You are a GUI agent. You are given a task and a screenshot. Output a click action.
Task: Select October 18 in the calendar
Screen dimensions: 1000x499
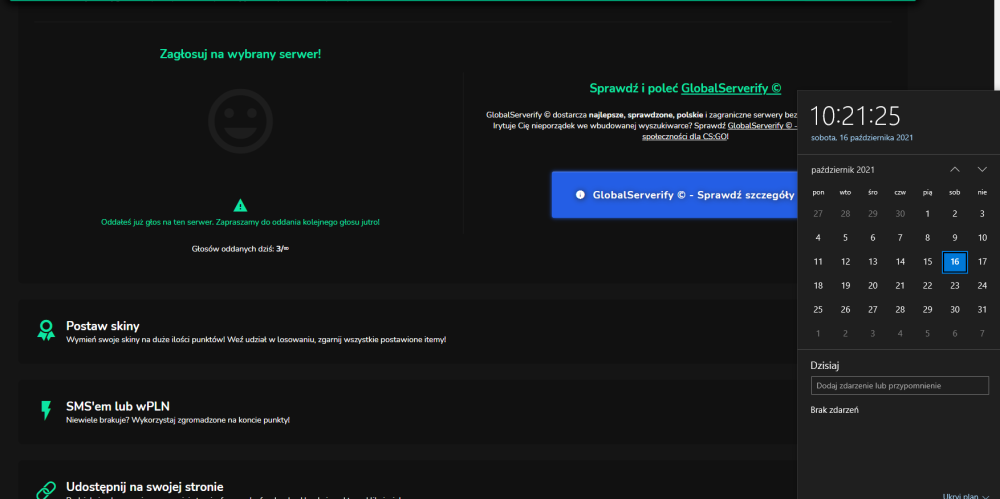pyautogui.click(x=818, y=286)
